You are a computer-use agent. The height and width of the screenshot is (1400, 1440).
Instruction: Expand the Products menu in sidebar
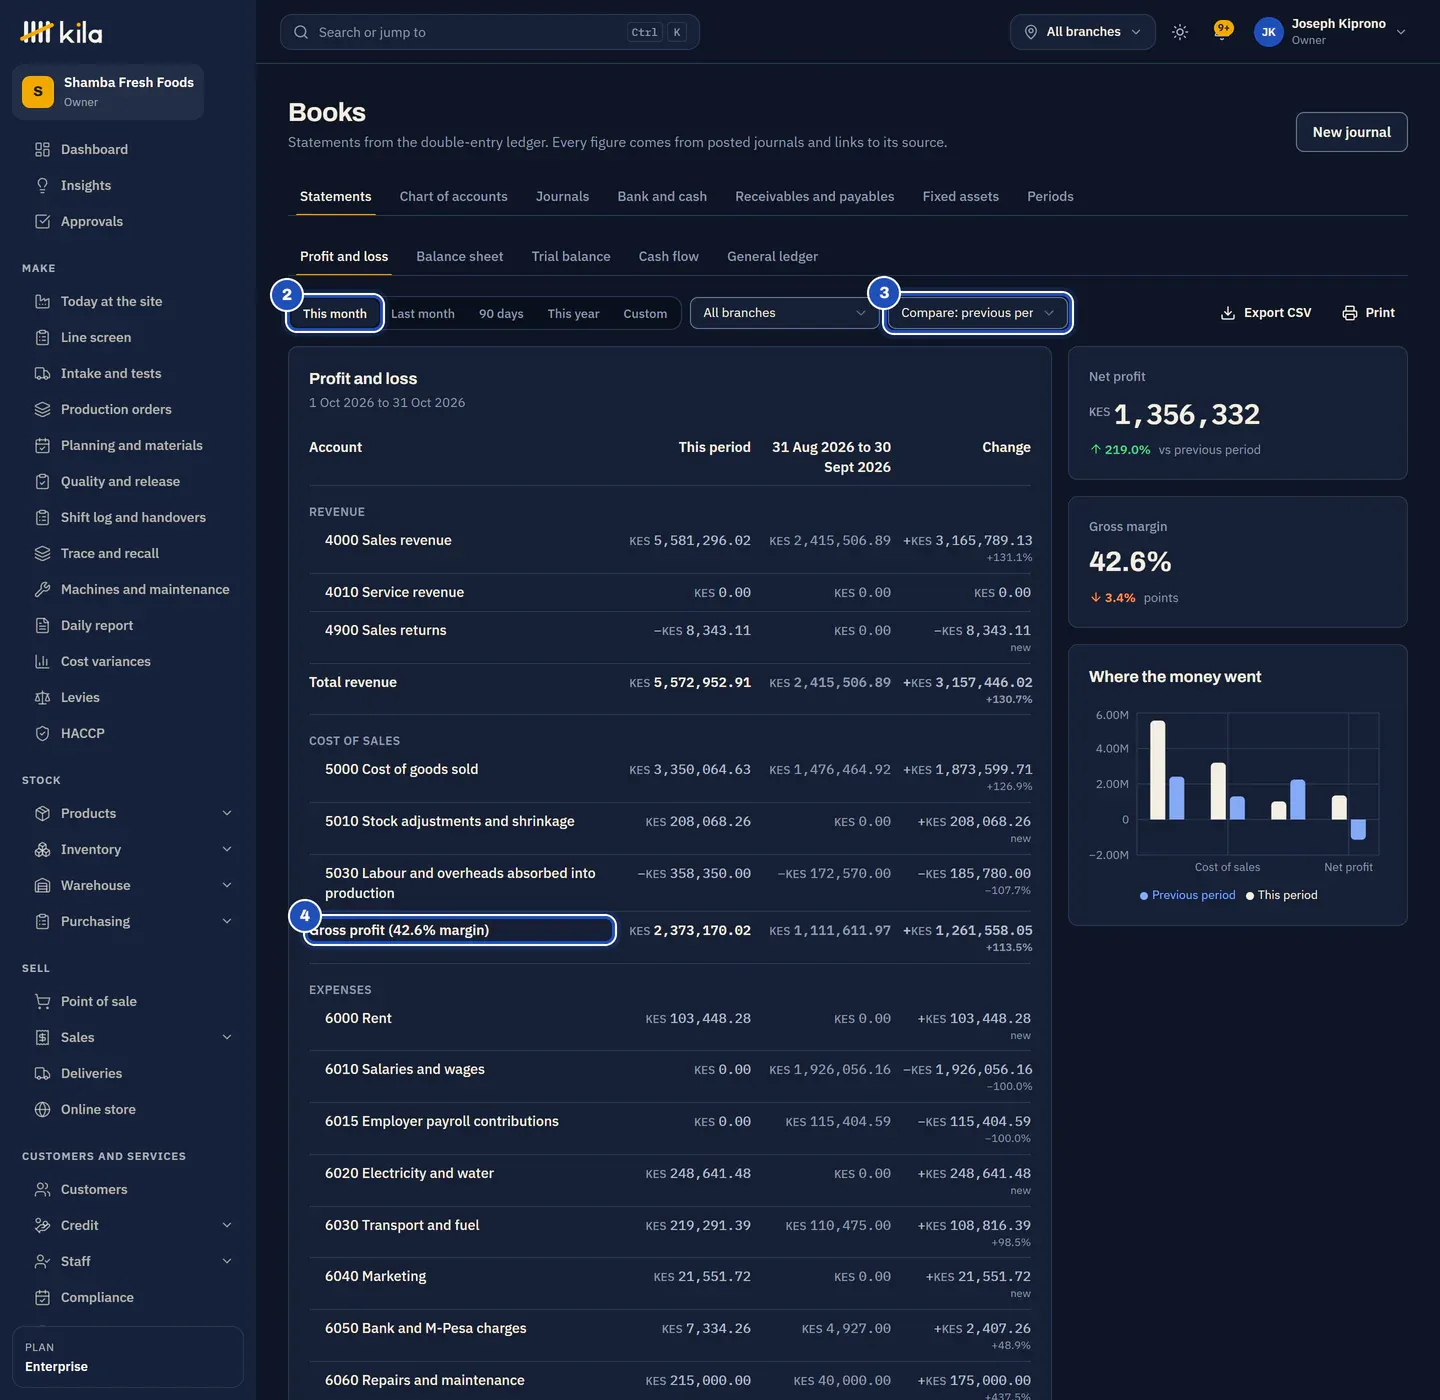pyautogui.click(x=134, y=813)
